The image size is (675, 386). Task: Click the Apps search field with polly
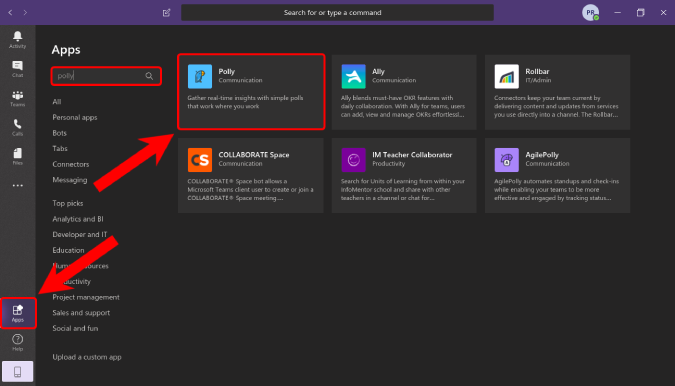(106, 76)
